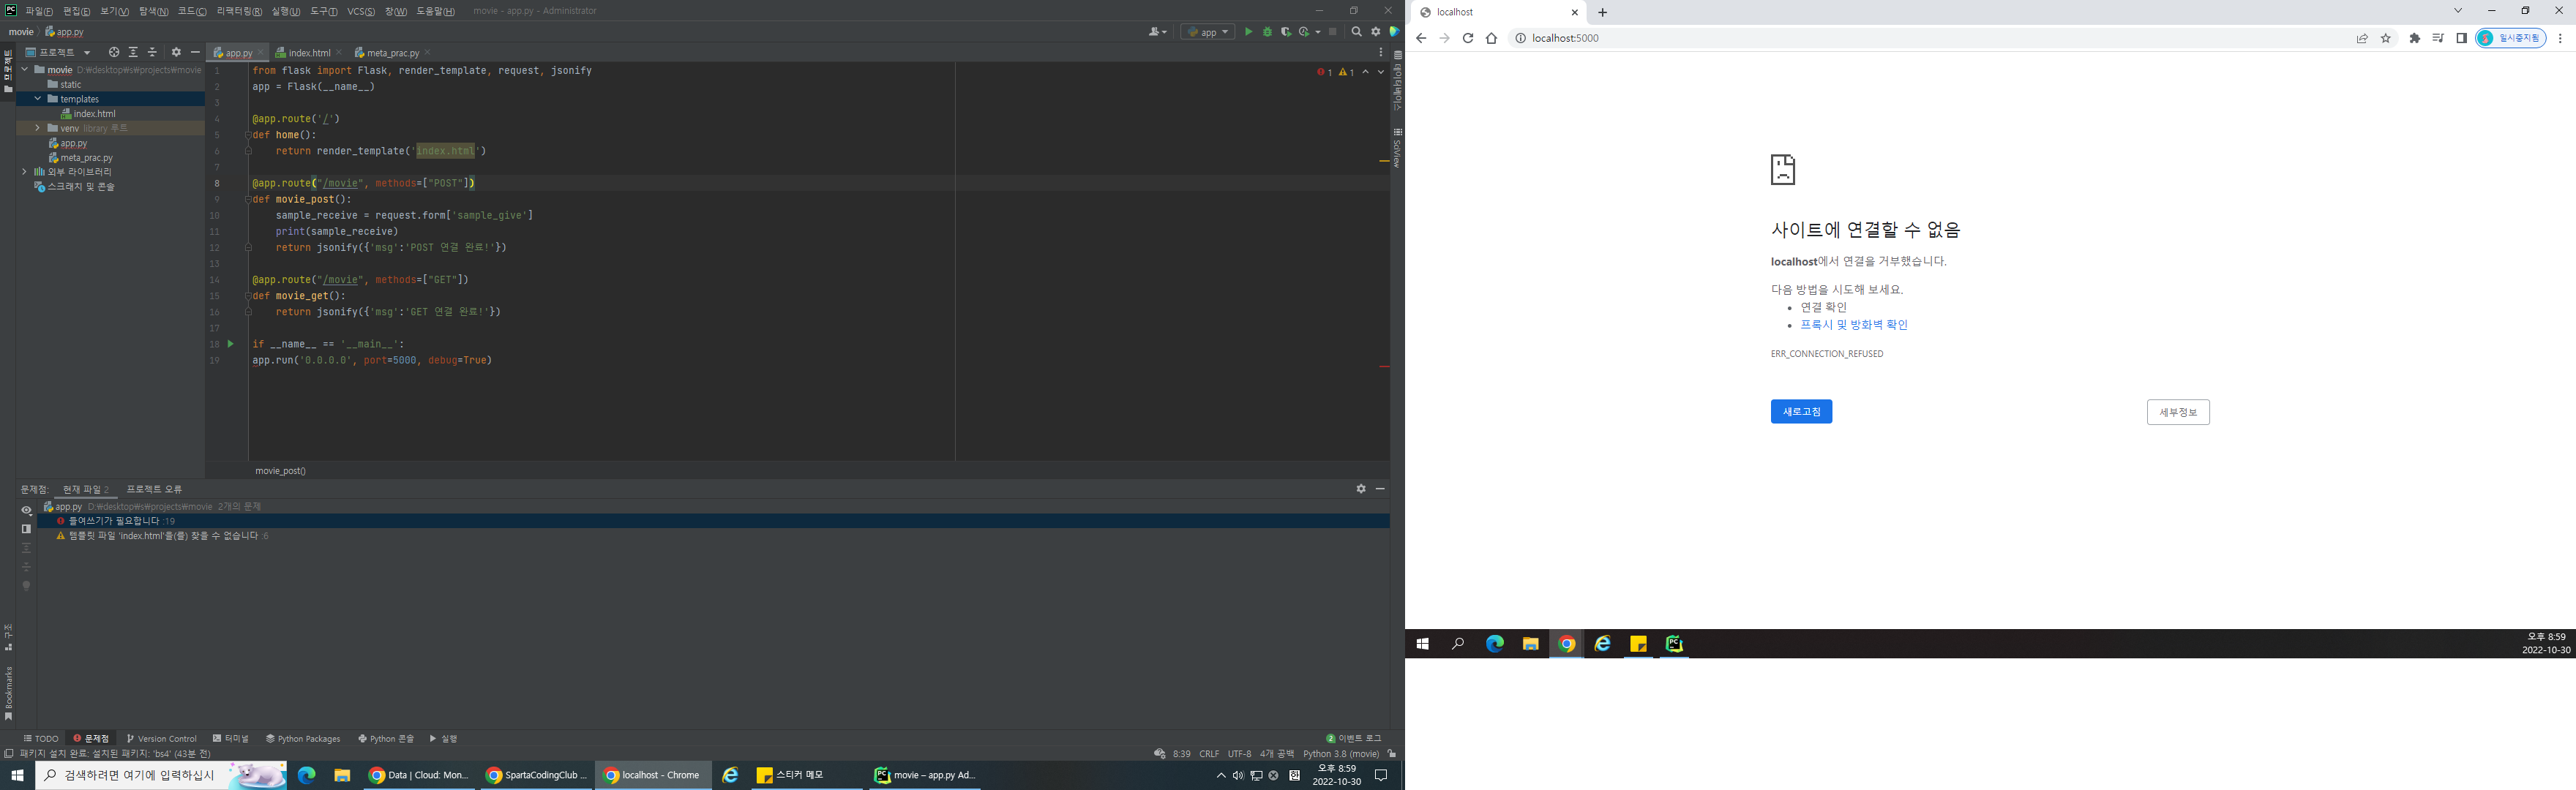Reload the localhost page in Chrome

pyautogui.click(x=1467, y=38)
